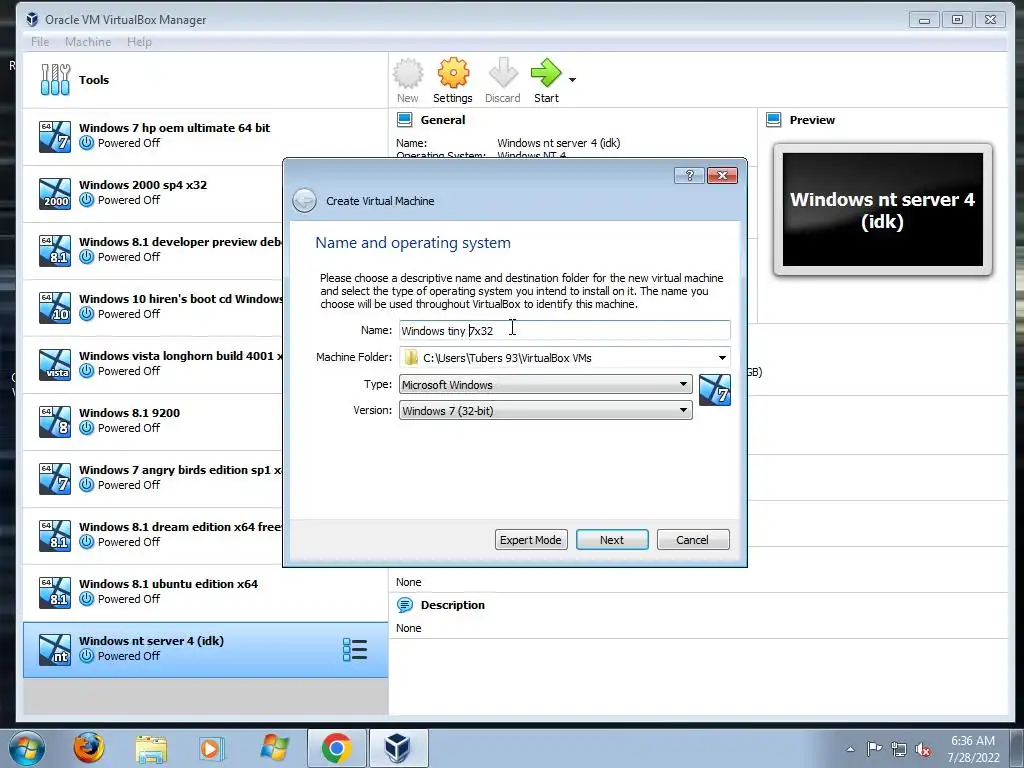Show hidden system tray icons arrow

tap(850, 749)
